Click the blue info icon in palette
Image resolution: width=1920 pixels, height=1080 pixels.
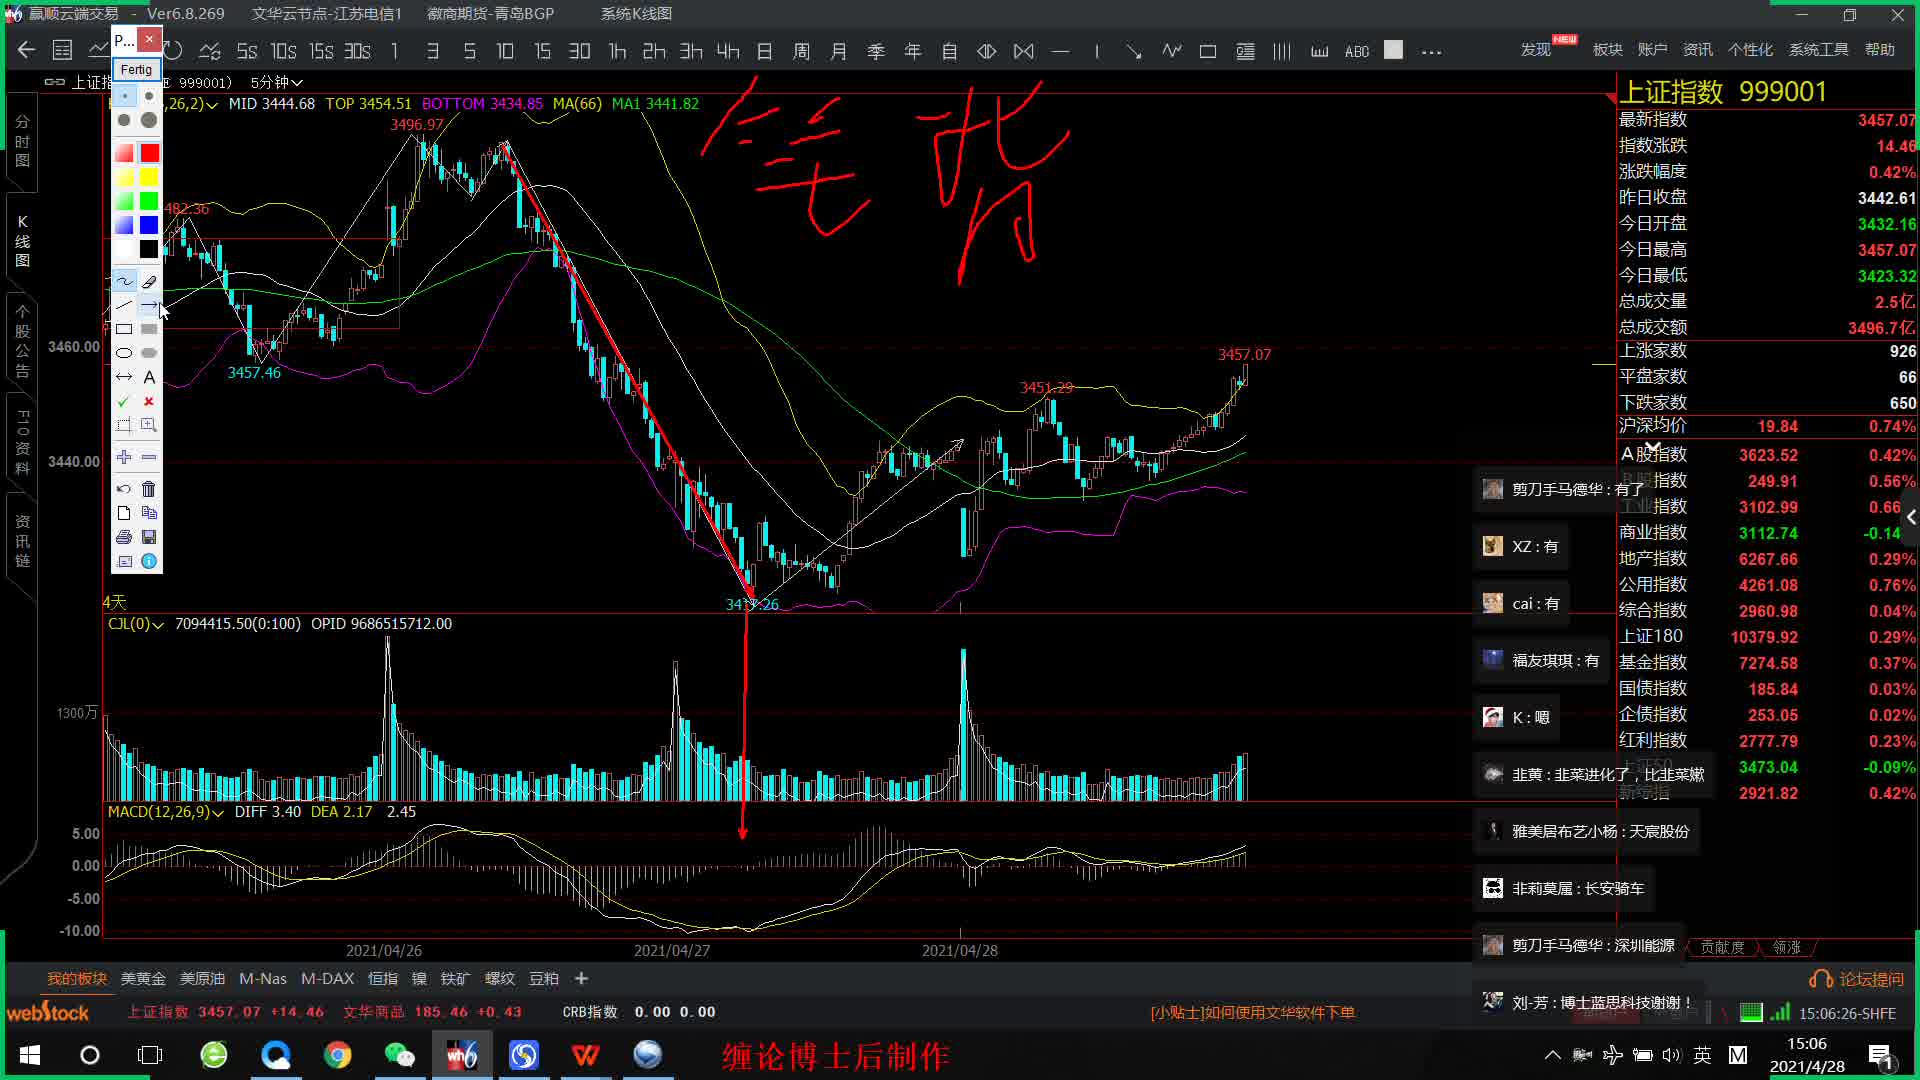click(149, 561)
